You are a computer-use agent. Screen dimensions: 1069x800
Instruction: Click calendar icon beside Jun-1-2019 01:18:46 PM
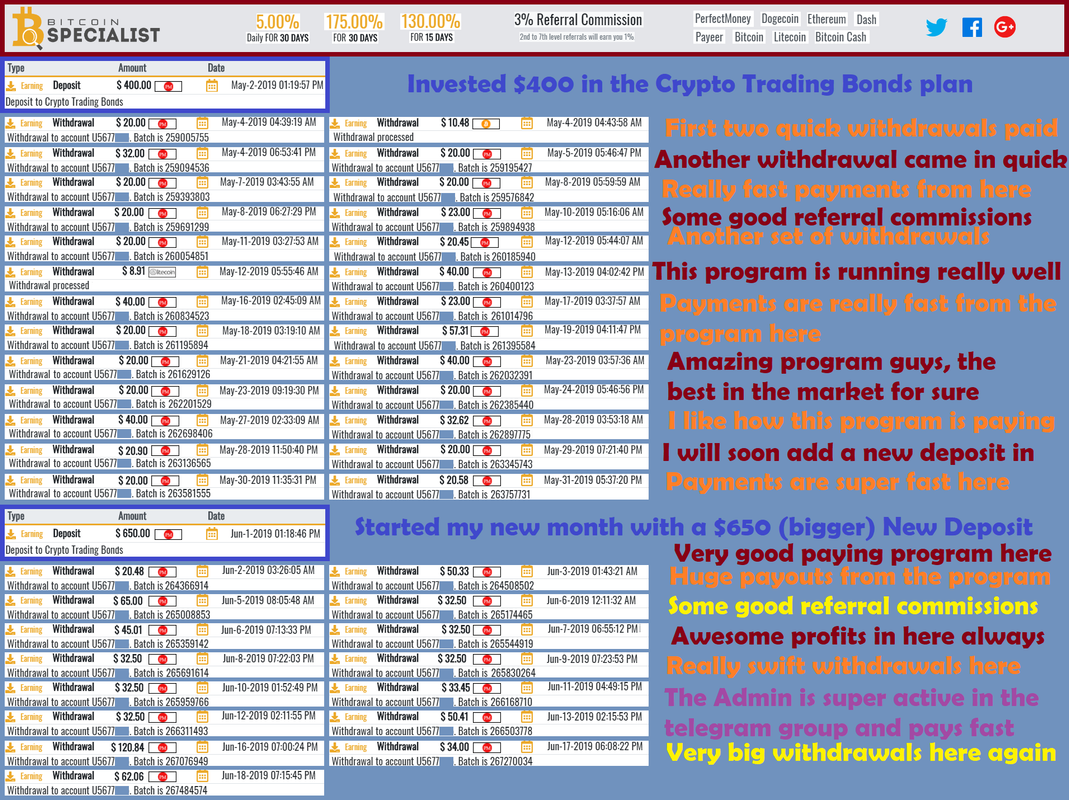click(212, 534)
